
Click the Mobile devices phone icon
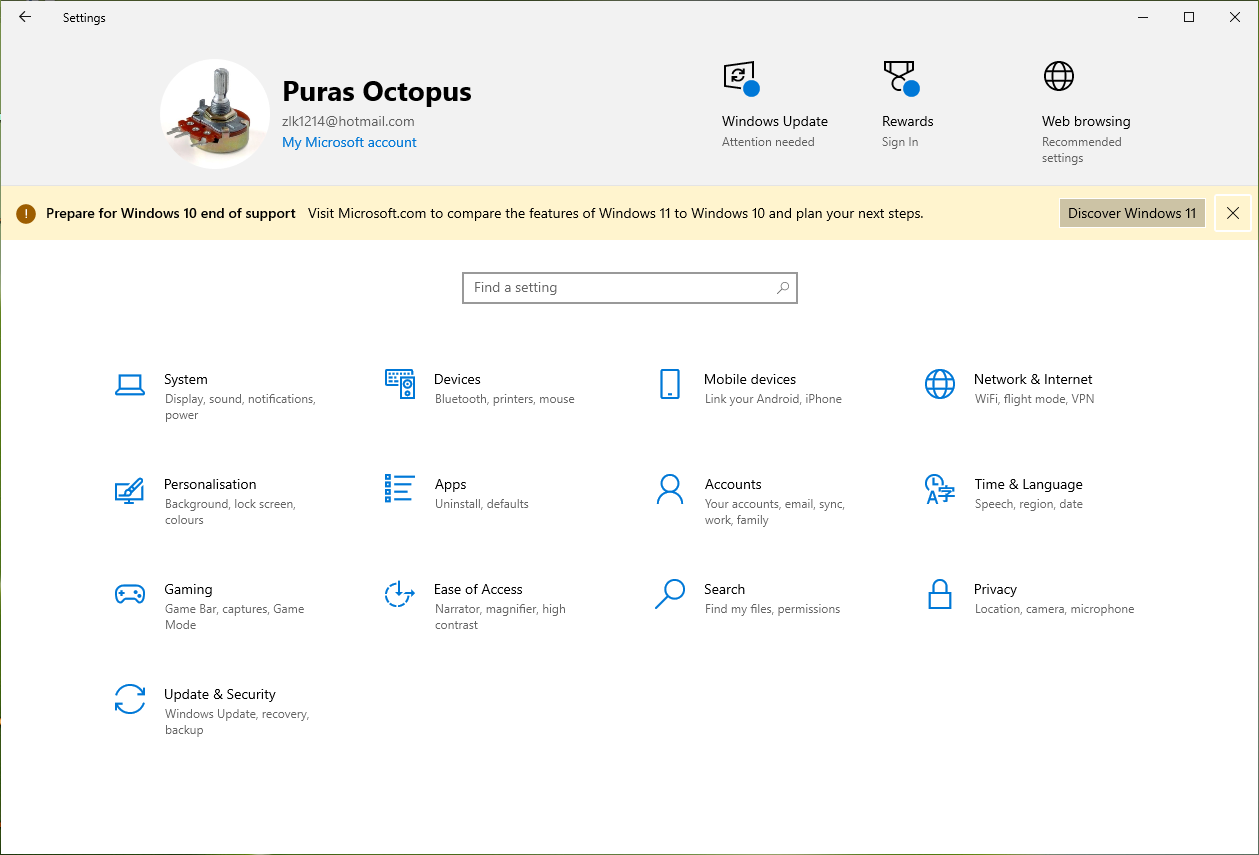(x=670, y=384)
